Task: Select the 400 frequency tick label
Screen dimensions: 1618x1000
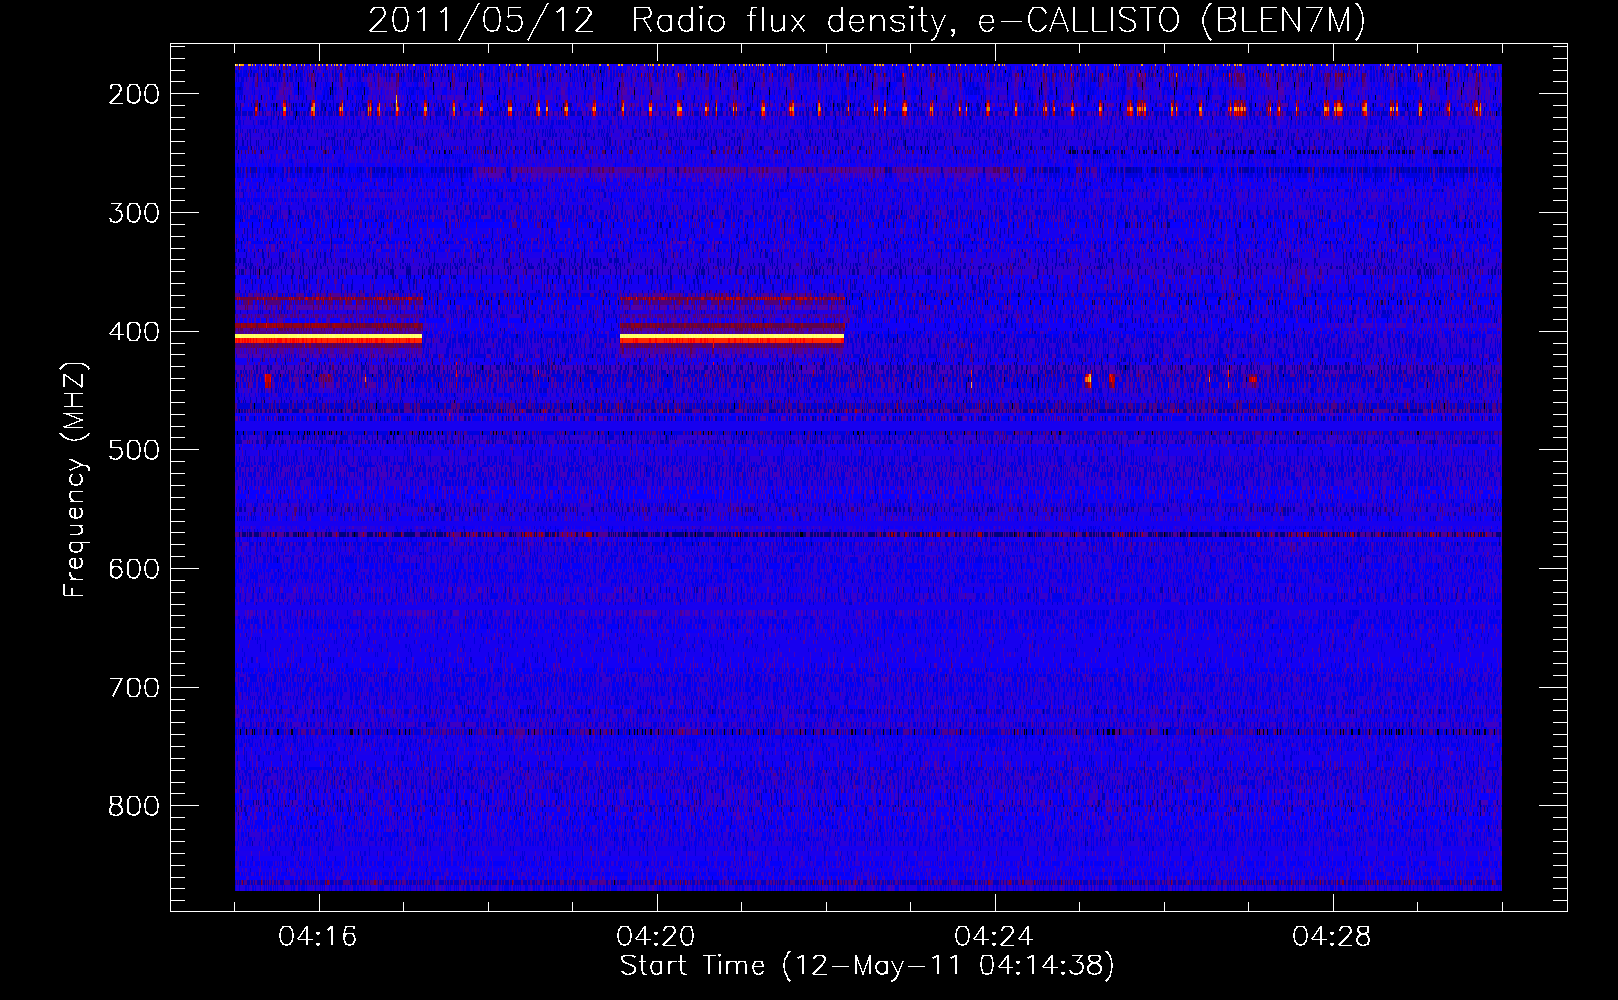Action: coord(134,332)
